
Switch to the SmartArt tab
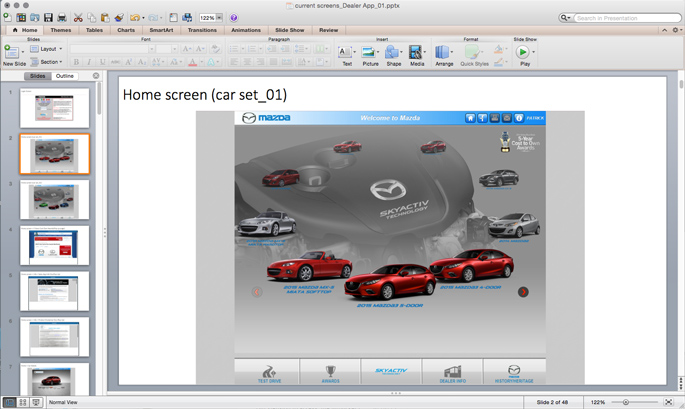pyautogui.click(x=161, y=30)
